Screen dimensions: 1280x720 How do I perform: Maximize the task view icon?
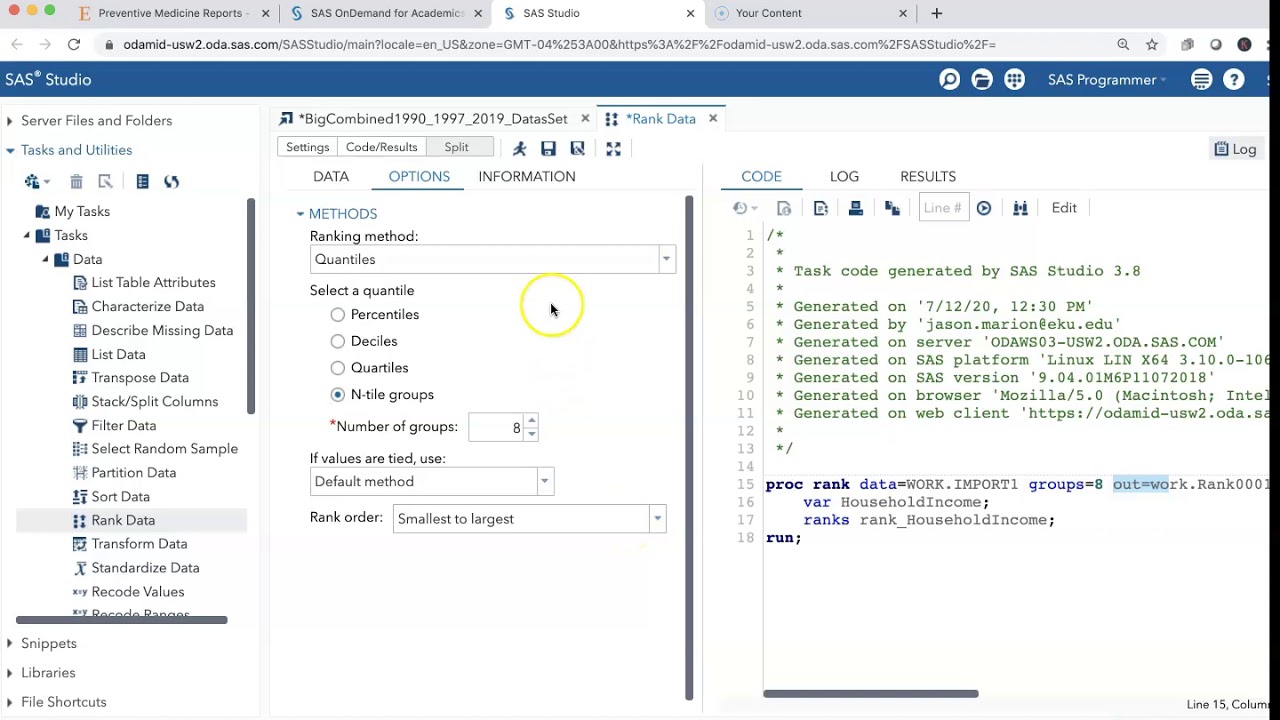613,148
